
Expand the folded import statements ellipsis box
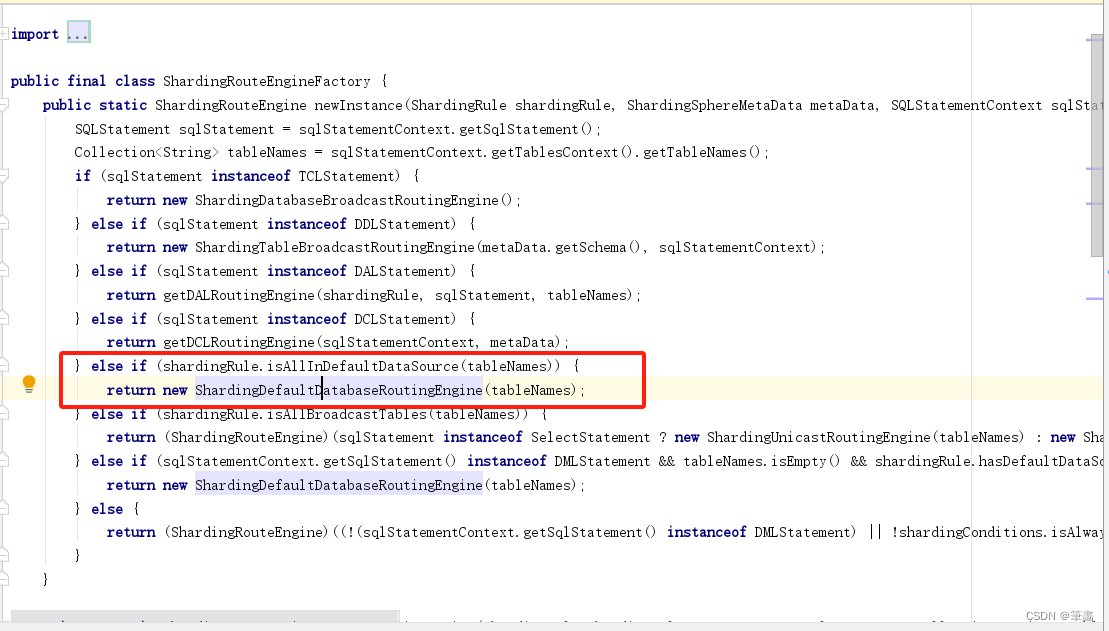click(80, 31)
